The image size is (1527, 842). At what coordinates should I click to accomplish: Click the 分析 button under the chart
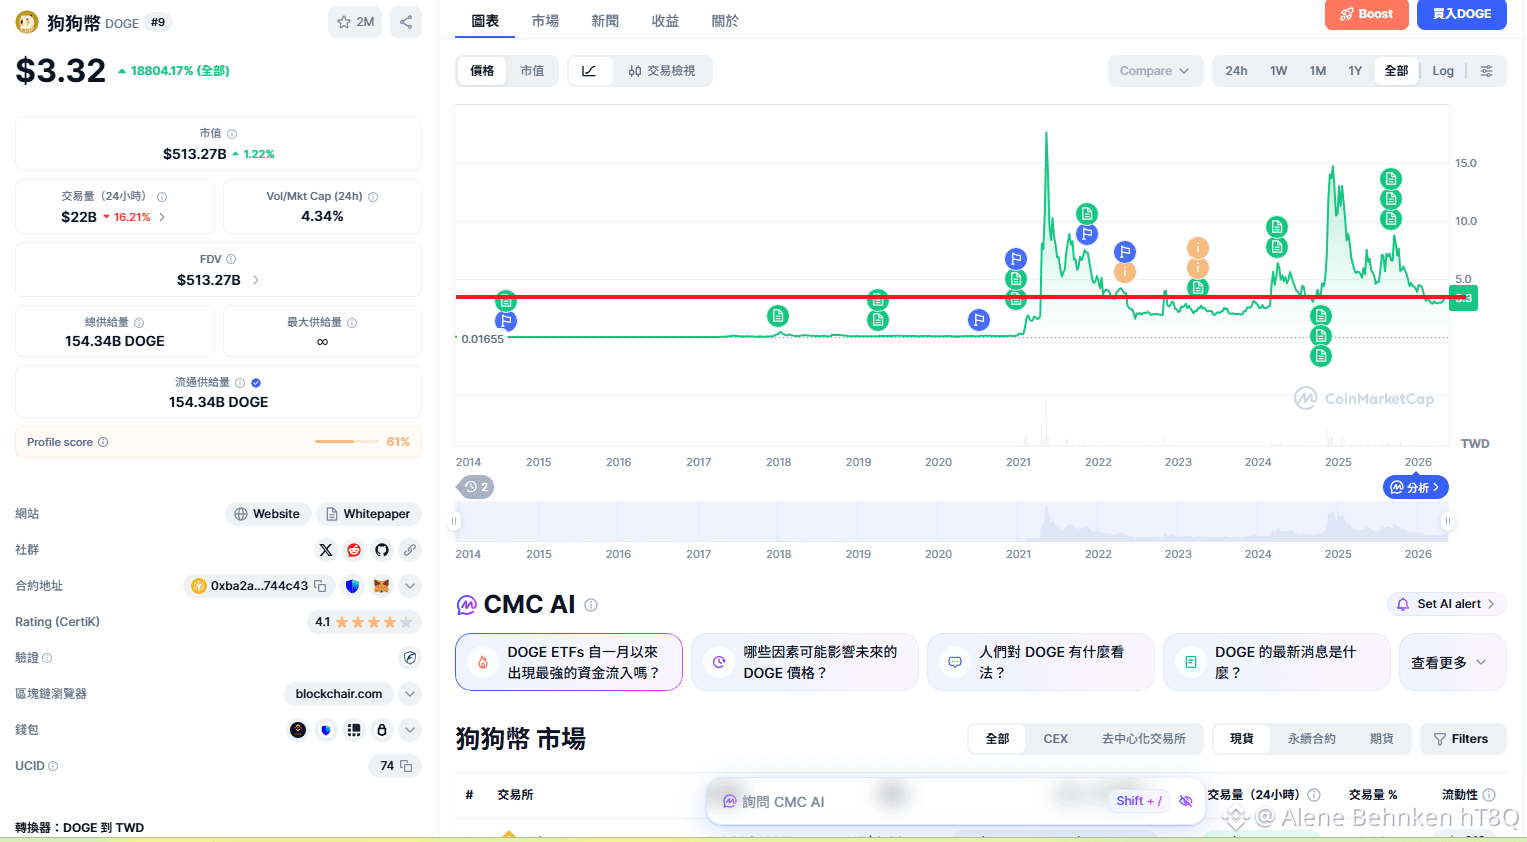[x=1416, y=487]
